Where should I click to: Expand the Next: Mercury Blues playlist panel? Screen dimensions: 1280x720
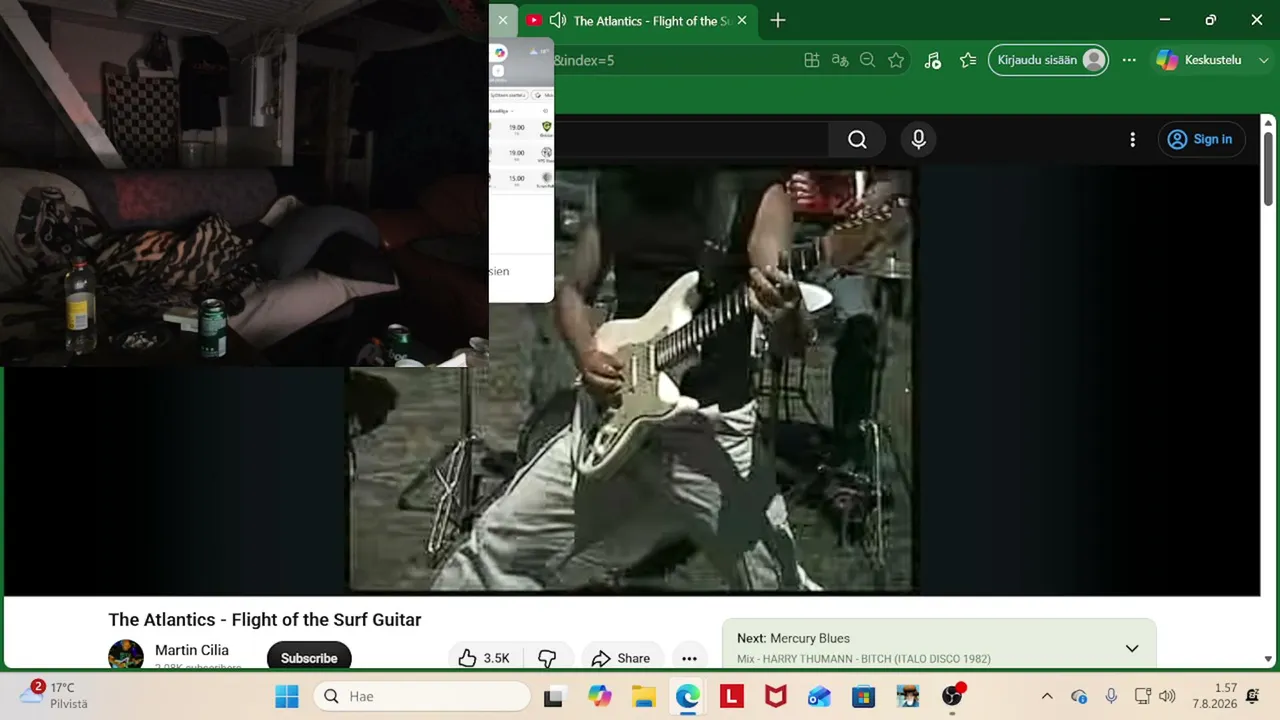pos(1132,648)
